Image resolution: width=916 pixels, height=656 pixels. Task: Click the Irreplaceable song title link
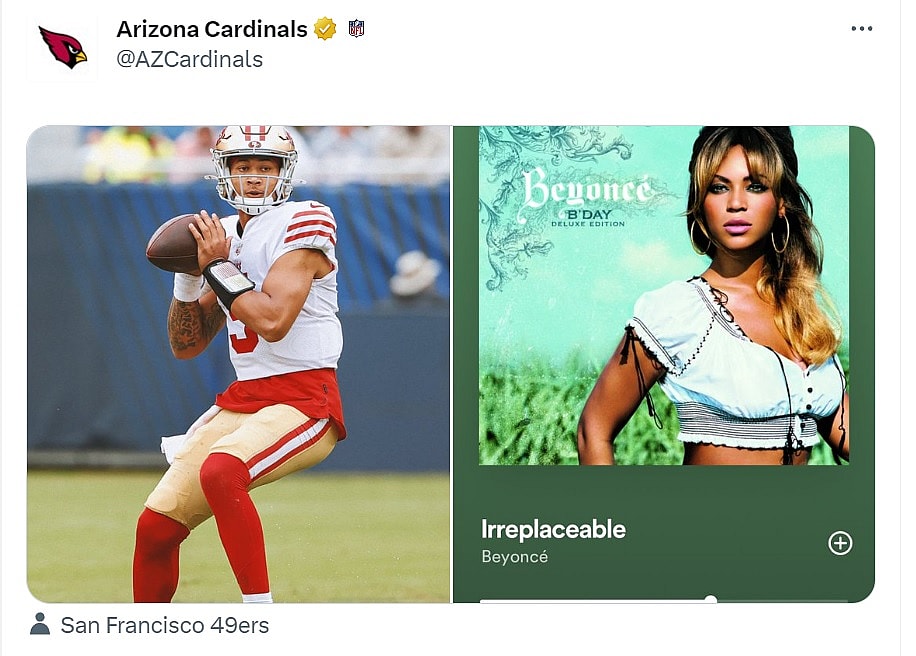coord(552,529)
